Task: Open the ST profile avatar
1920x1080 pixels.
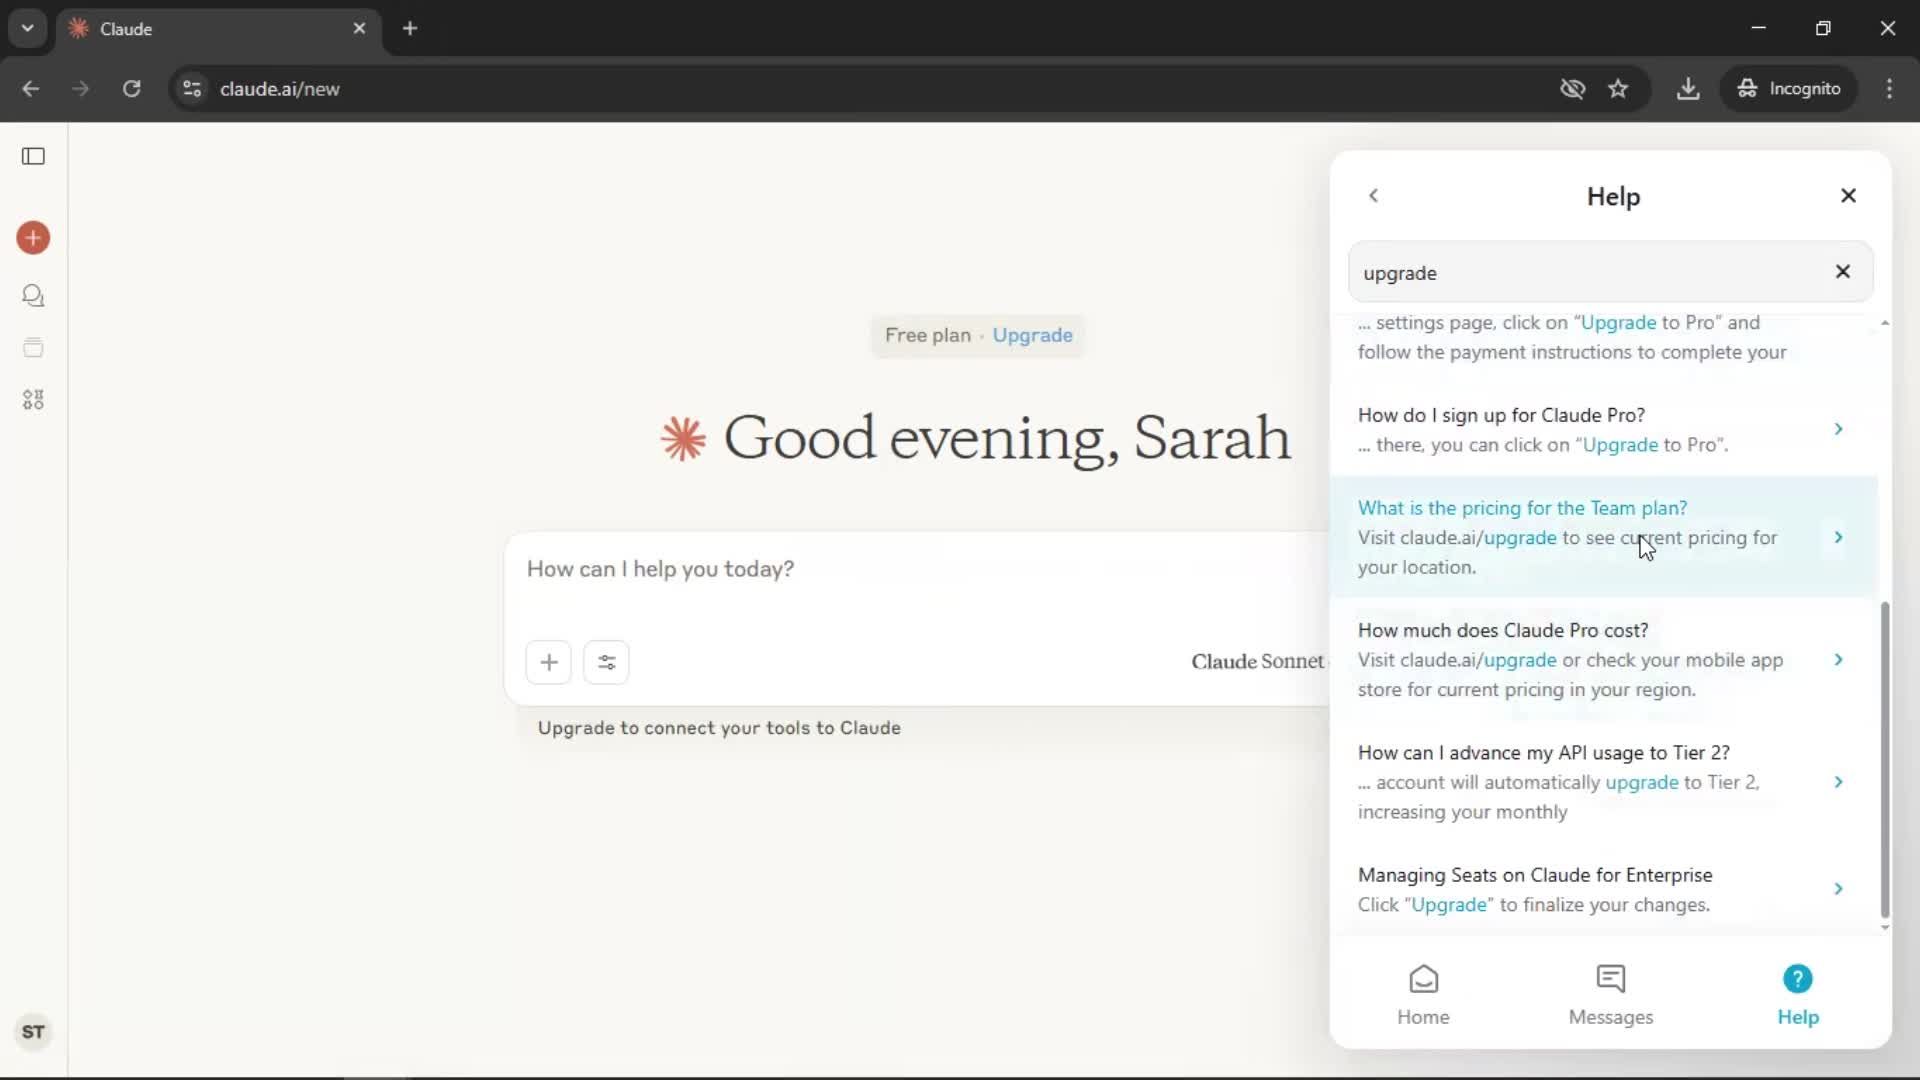Action: tap(33, 1032)
